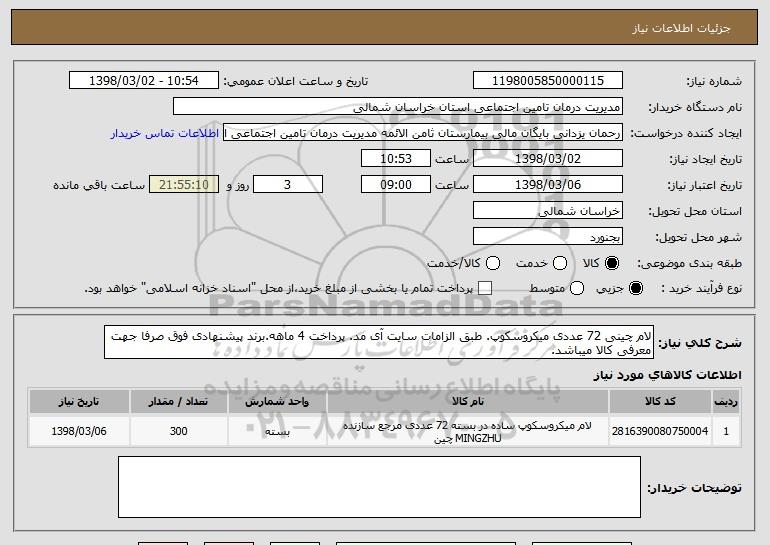This screenshot has height=545, width=770.
Task: Open the اطلاعات تماس خریدار link
Action: [165, 134]
